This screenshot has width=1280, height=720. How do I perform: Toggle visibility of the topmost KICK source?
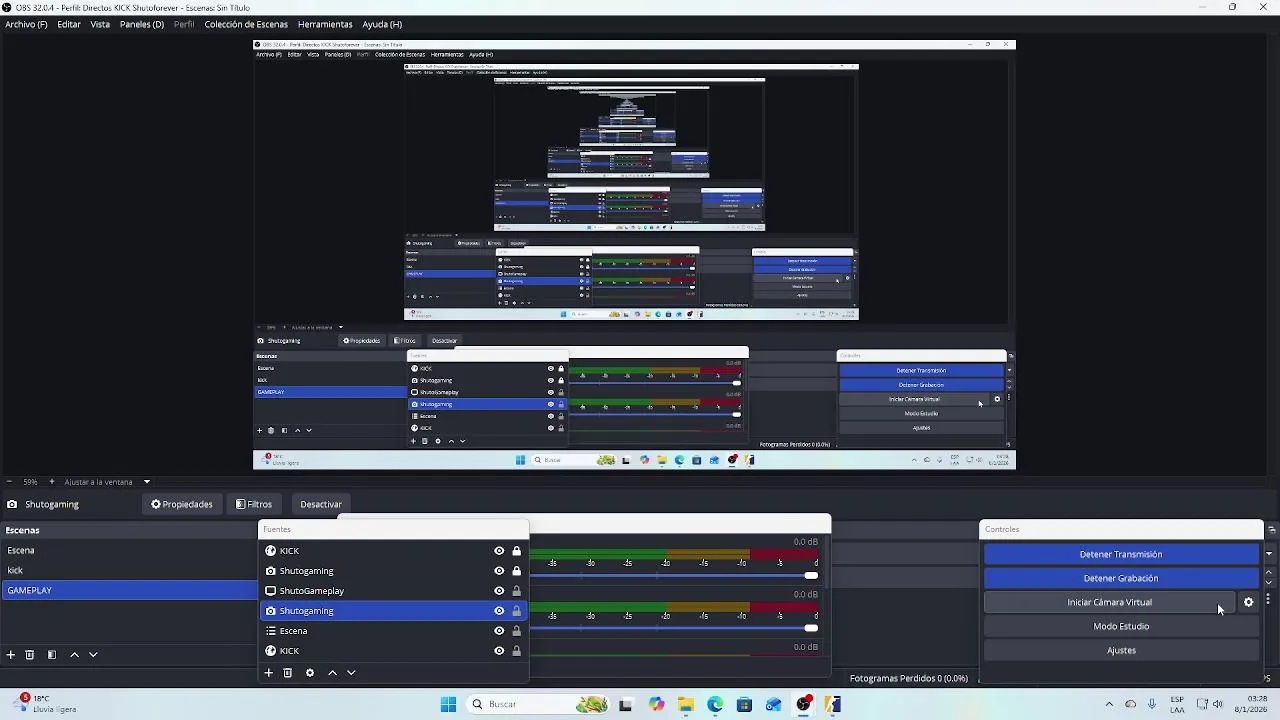(499, 551)
